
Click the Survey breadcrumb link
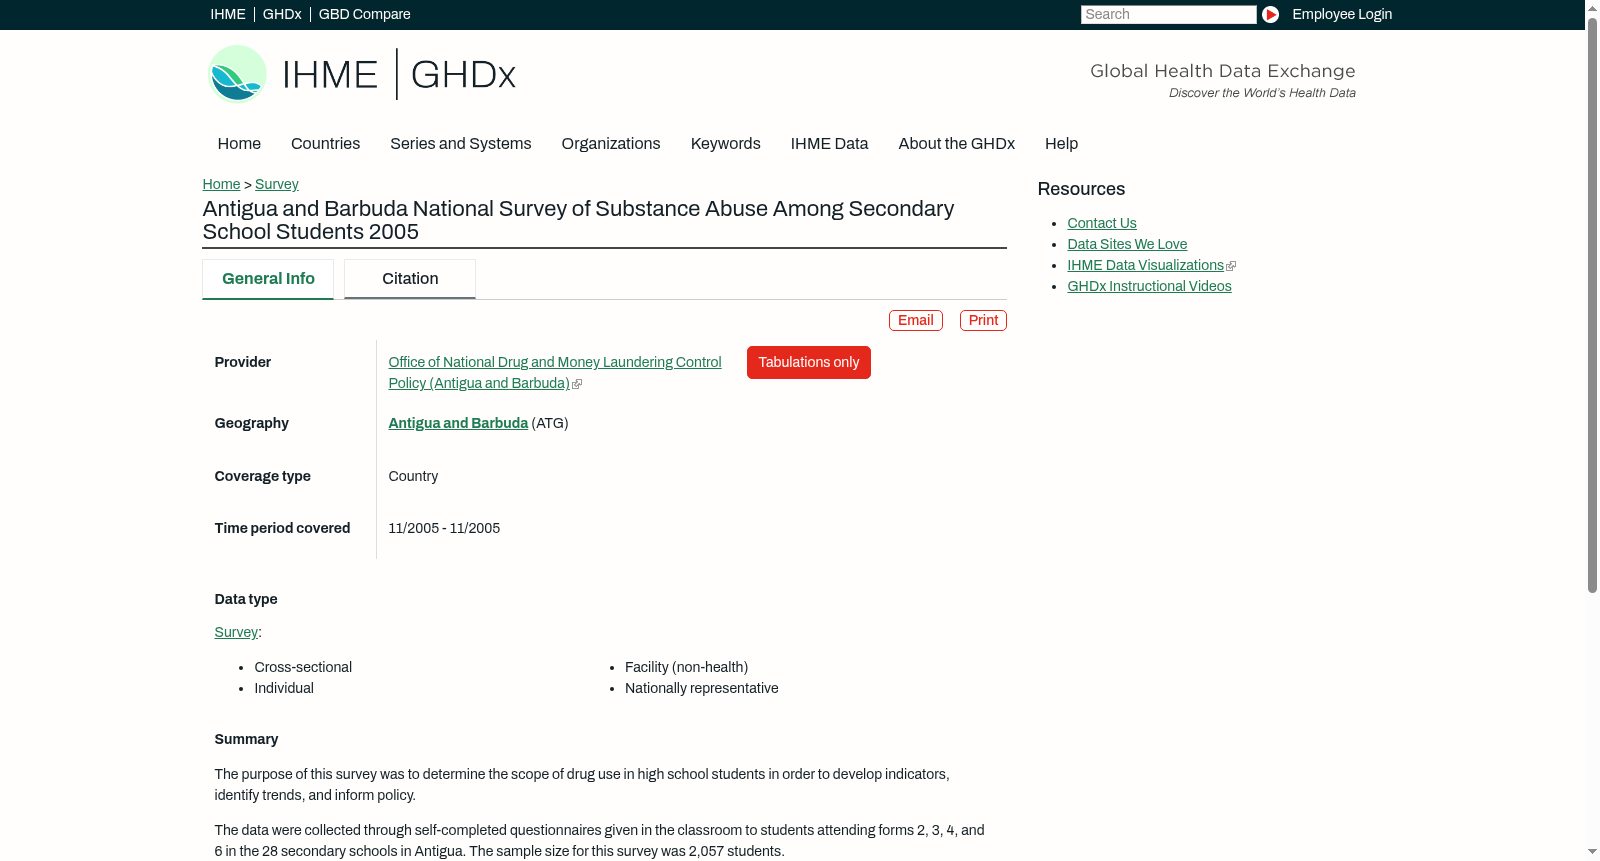[277, 184]
